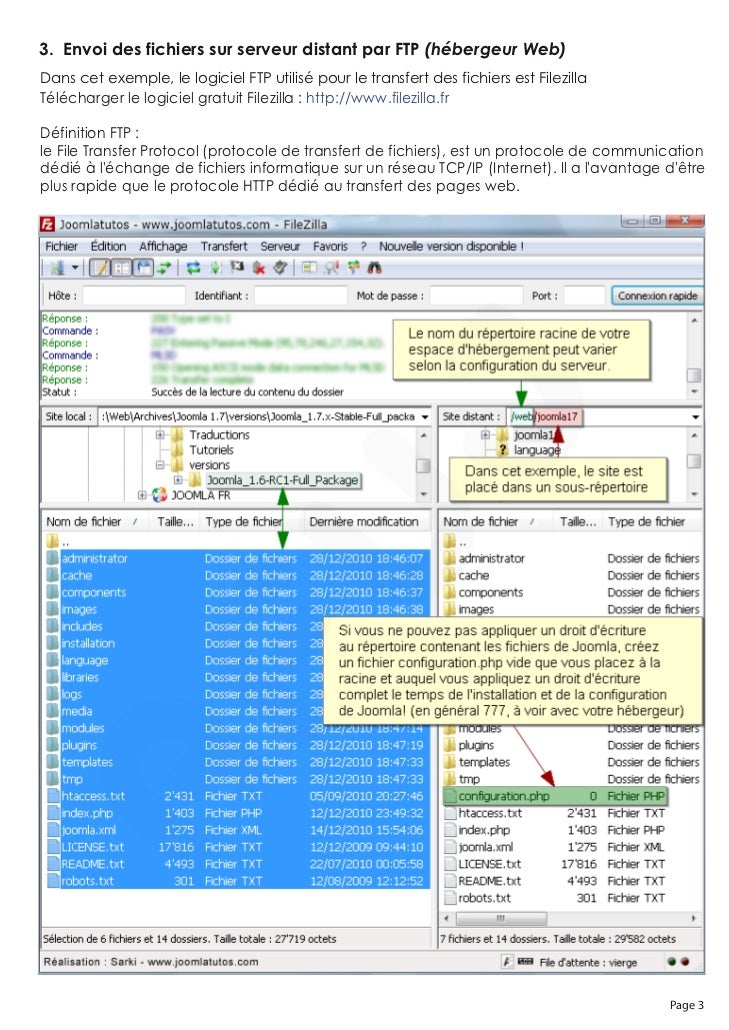This screenshot has height=1030, width=729.
Task: Collapse the versions folder in local tree
Action: [160, 465]
